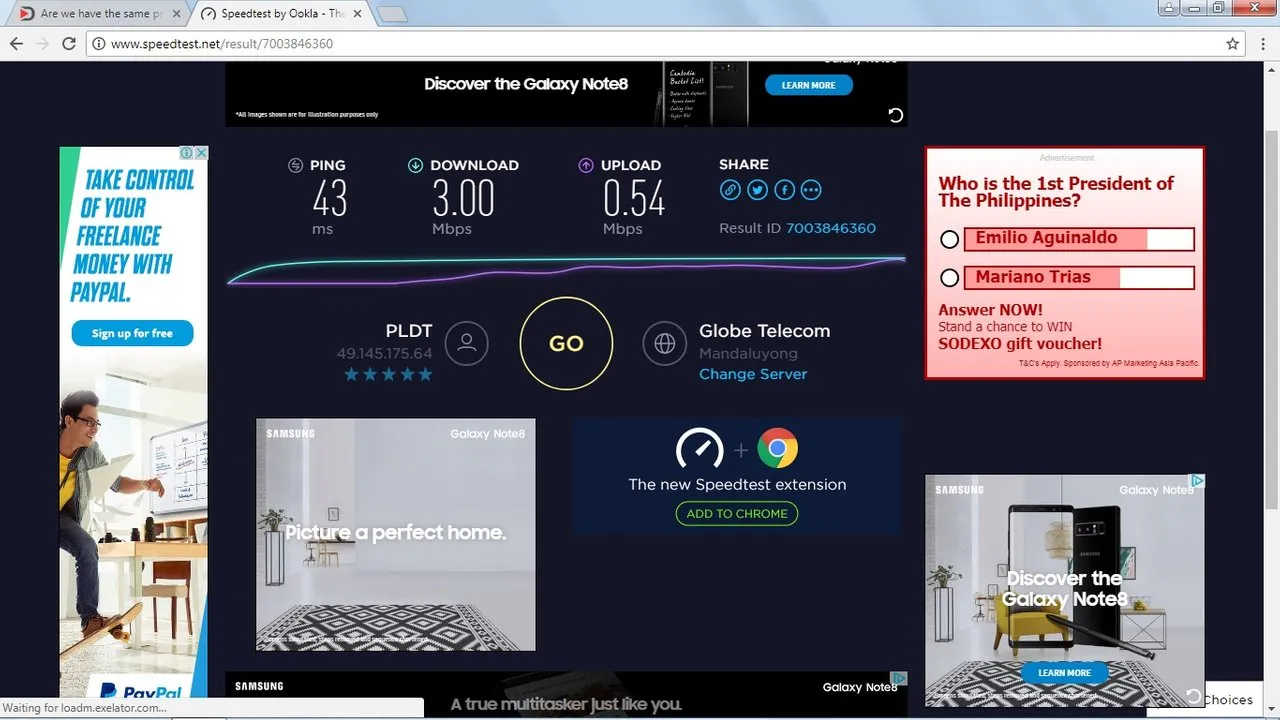Copy result link using the link share icon
Viewport: 1280px width, 720px height.
point(730,190)
